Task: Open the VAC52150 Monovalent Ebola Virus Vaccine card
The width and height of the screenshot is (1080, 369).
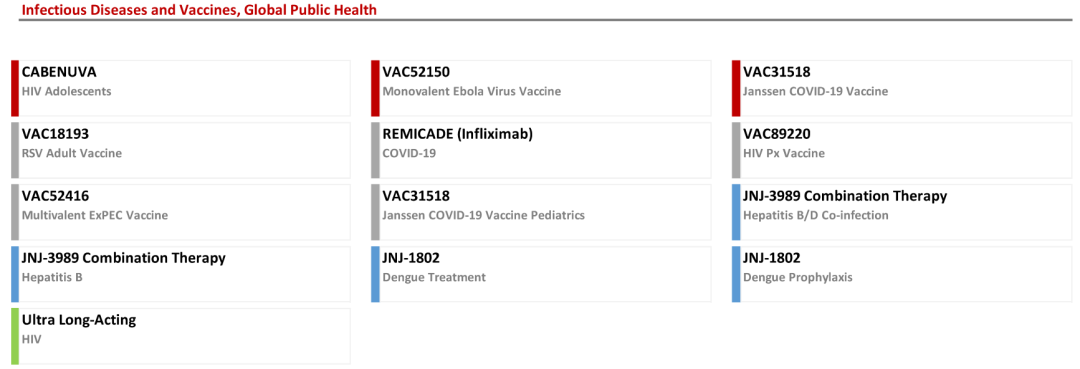Action: pyautogui.click(x=541, y=88)
